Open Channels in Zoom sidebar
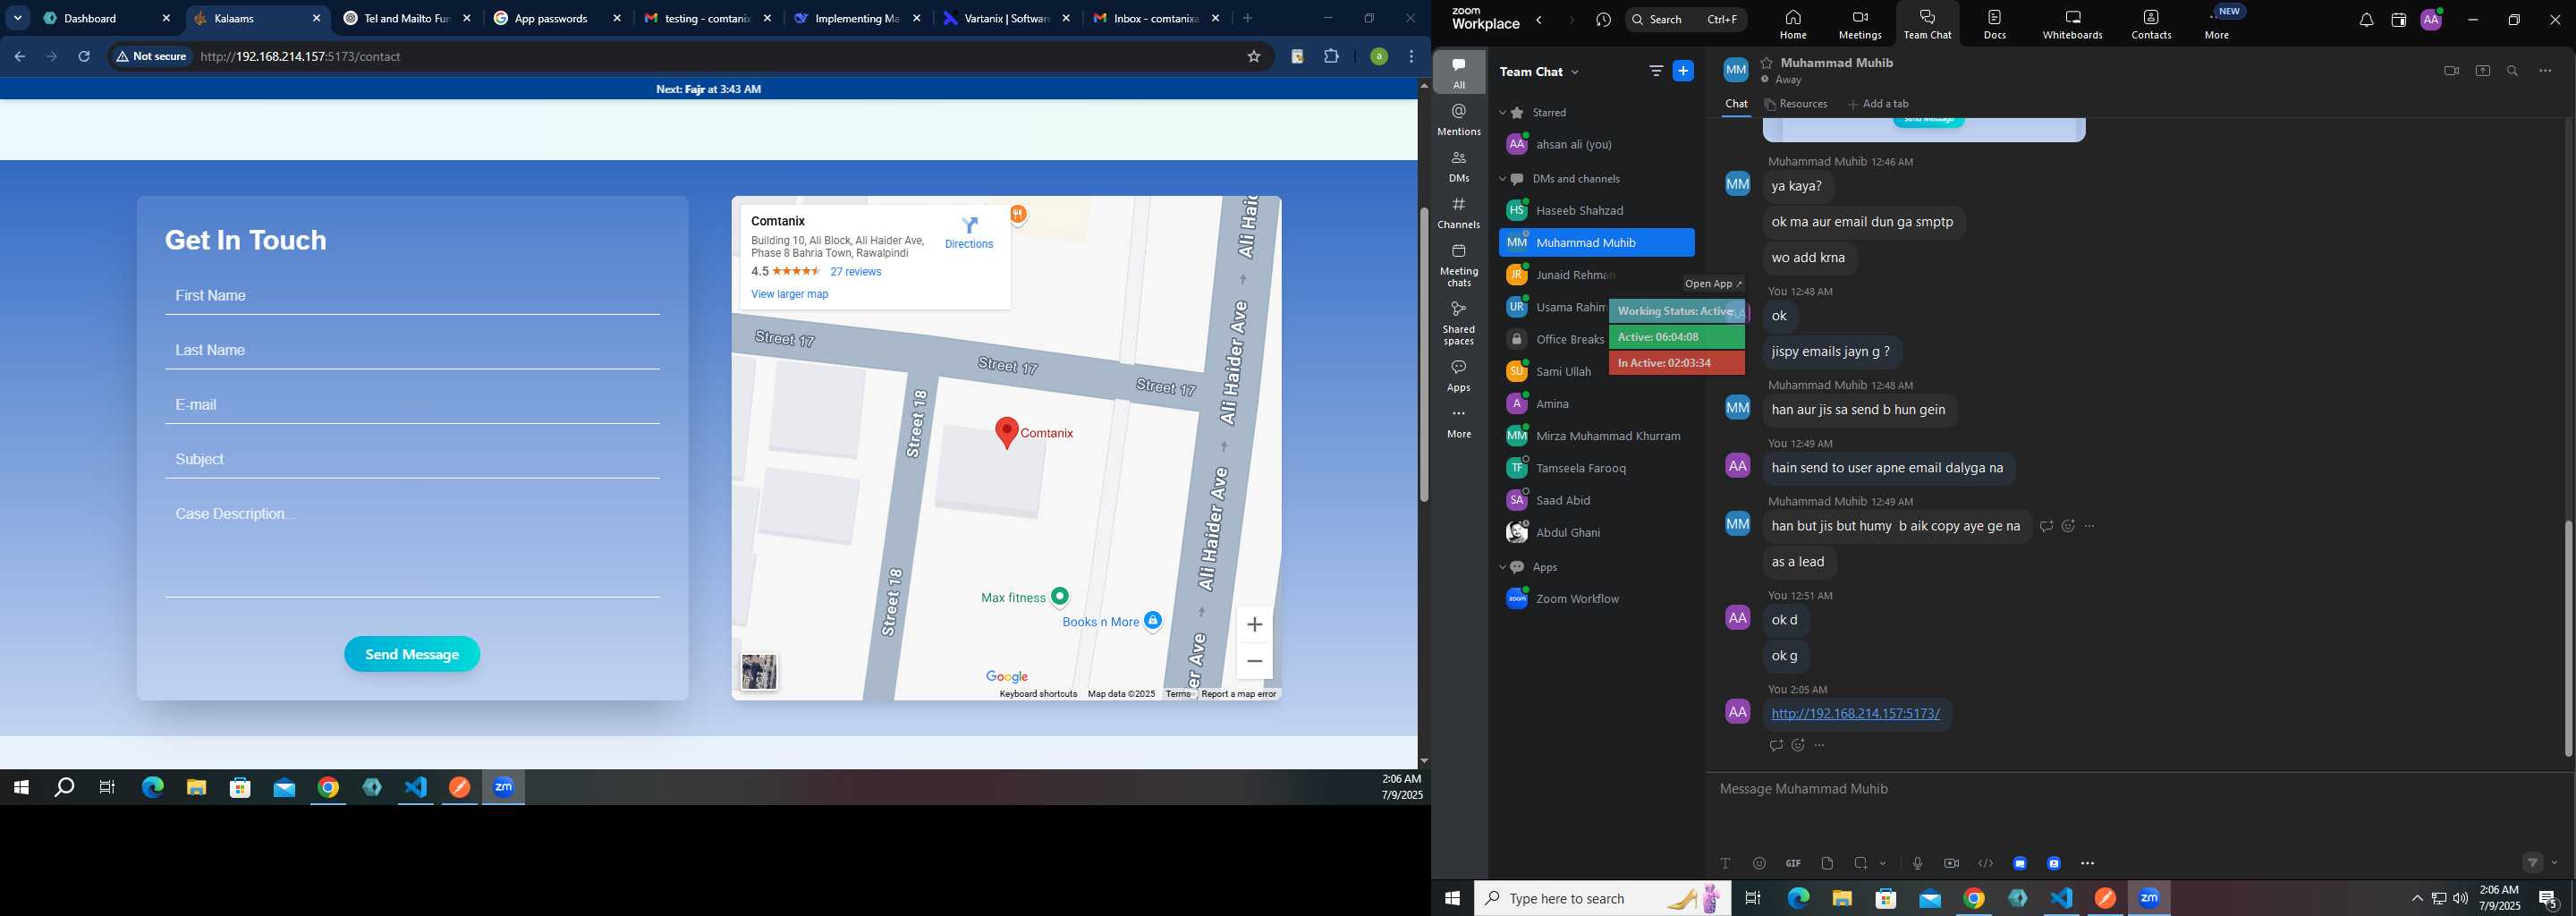This screenshot has width=2576, height=916. tap(1459, 212)
